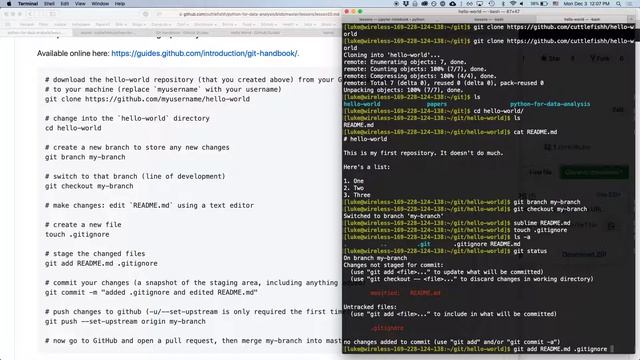Open the Help menu
640x360 pixels.
click(120, 4)
